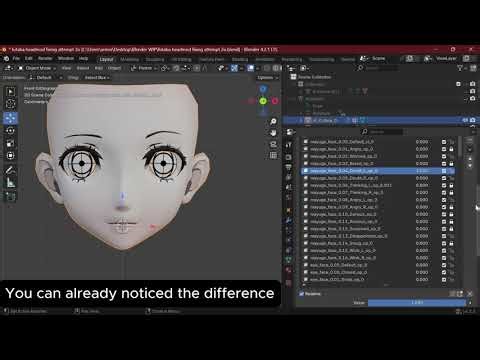The height and width of the screenshot is (360, 480).
Task: Open the Tool properties tab
Action: point(289,145)
